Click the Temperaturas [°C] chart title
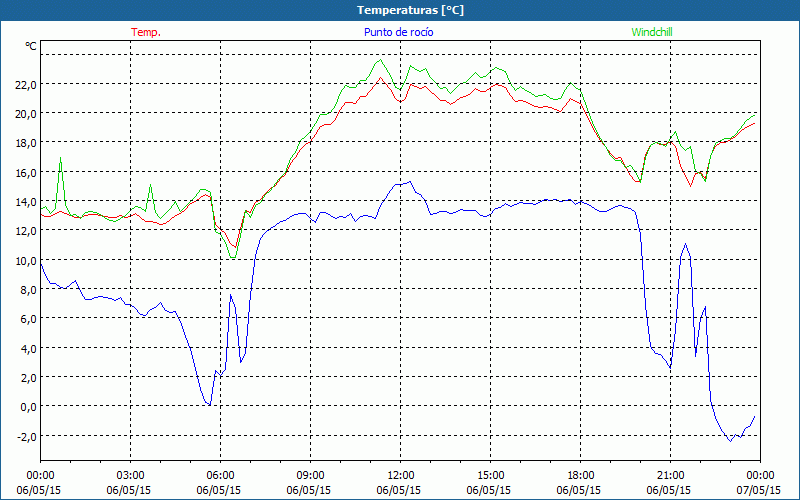 pos(410,10)
